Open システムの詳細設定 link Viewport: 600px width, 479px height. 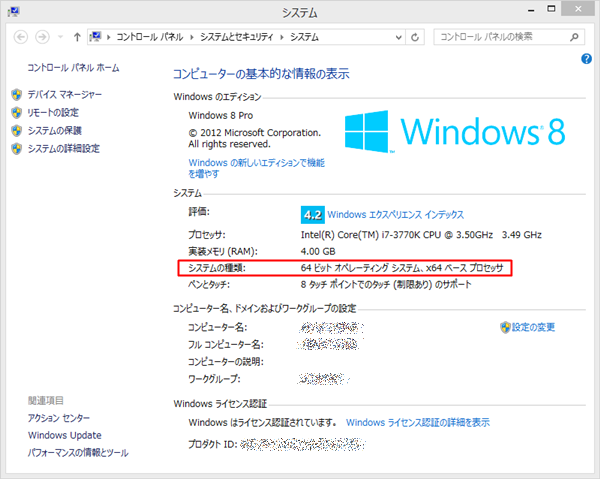64,148
